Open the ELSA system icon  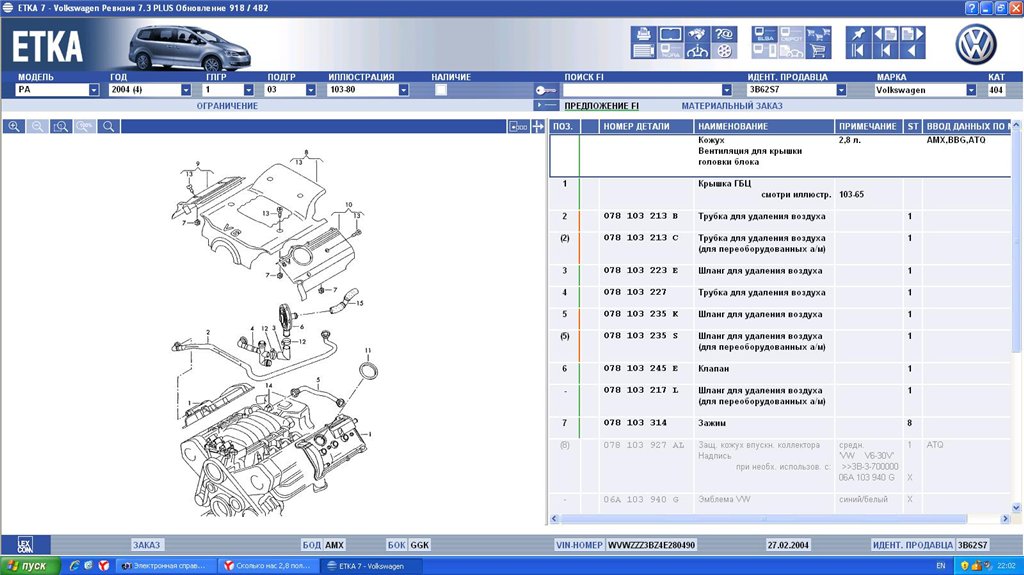click(764, 34)
